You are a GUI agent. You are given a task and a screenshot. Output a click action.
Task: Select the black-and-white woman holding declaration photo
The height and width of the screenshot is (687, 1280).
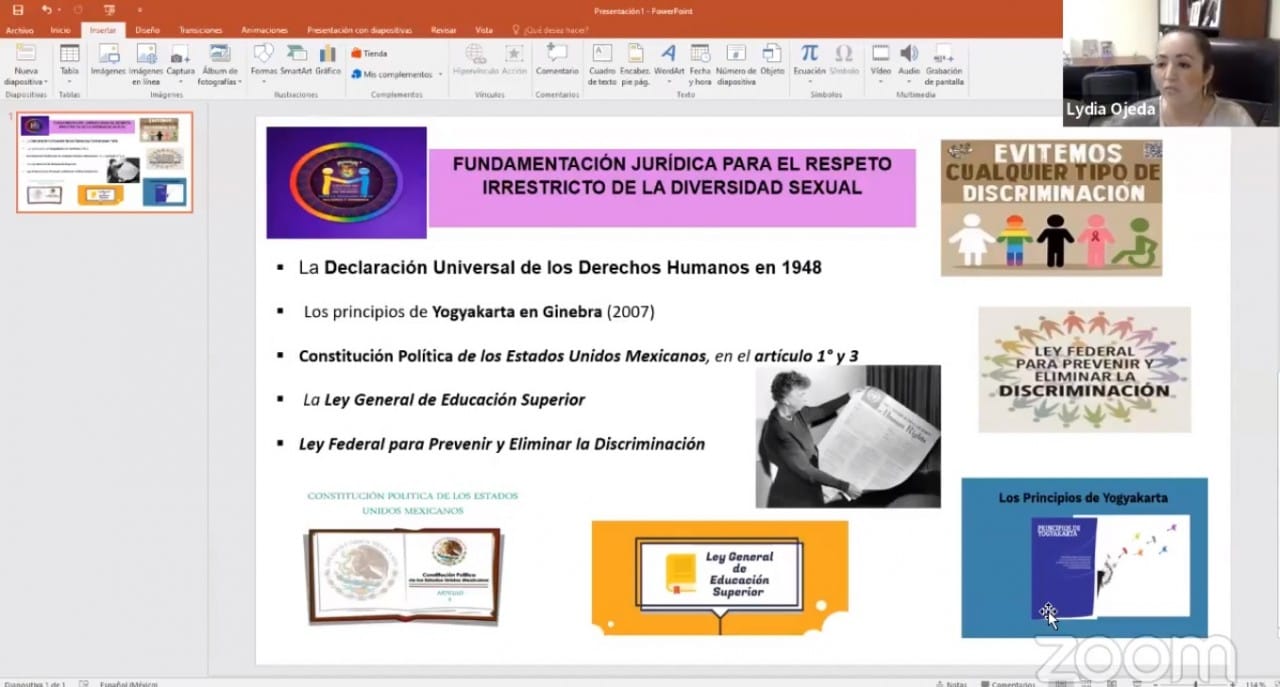(x=848, y=436)
